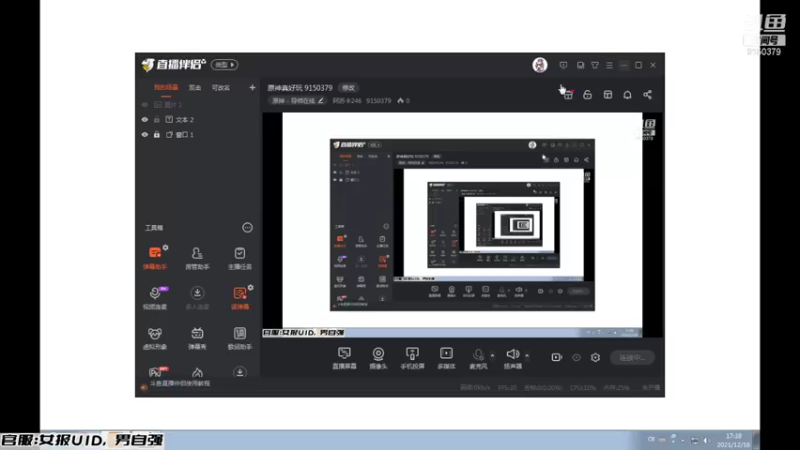800x450 pixels.
Task: Open the 弹幕秀 tool
Action: click(x=197, y=338)
